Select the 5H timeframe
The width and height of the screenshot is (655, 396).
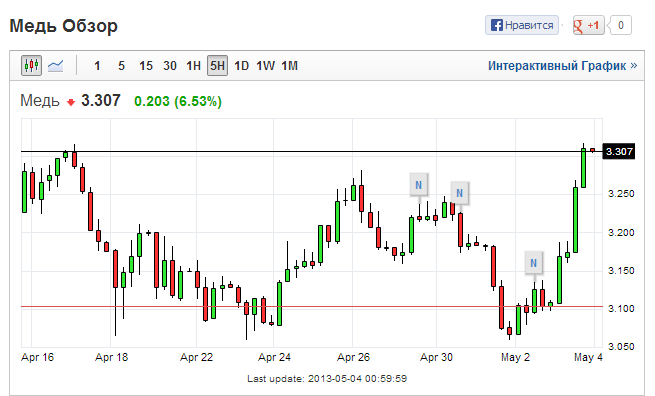(x=217, y=66)
